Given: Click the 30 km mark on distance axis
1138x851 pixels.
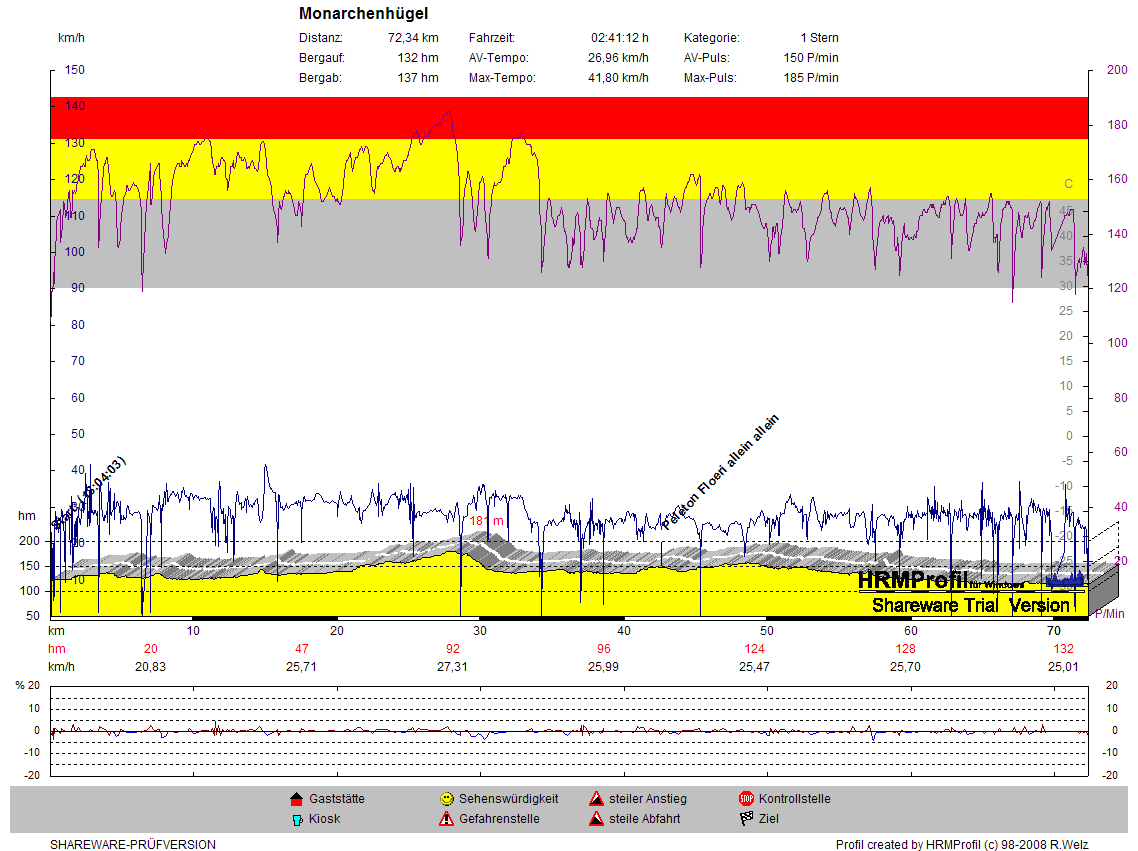Looking at the screenshot, I should (x=481, y=631).
